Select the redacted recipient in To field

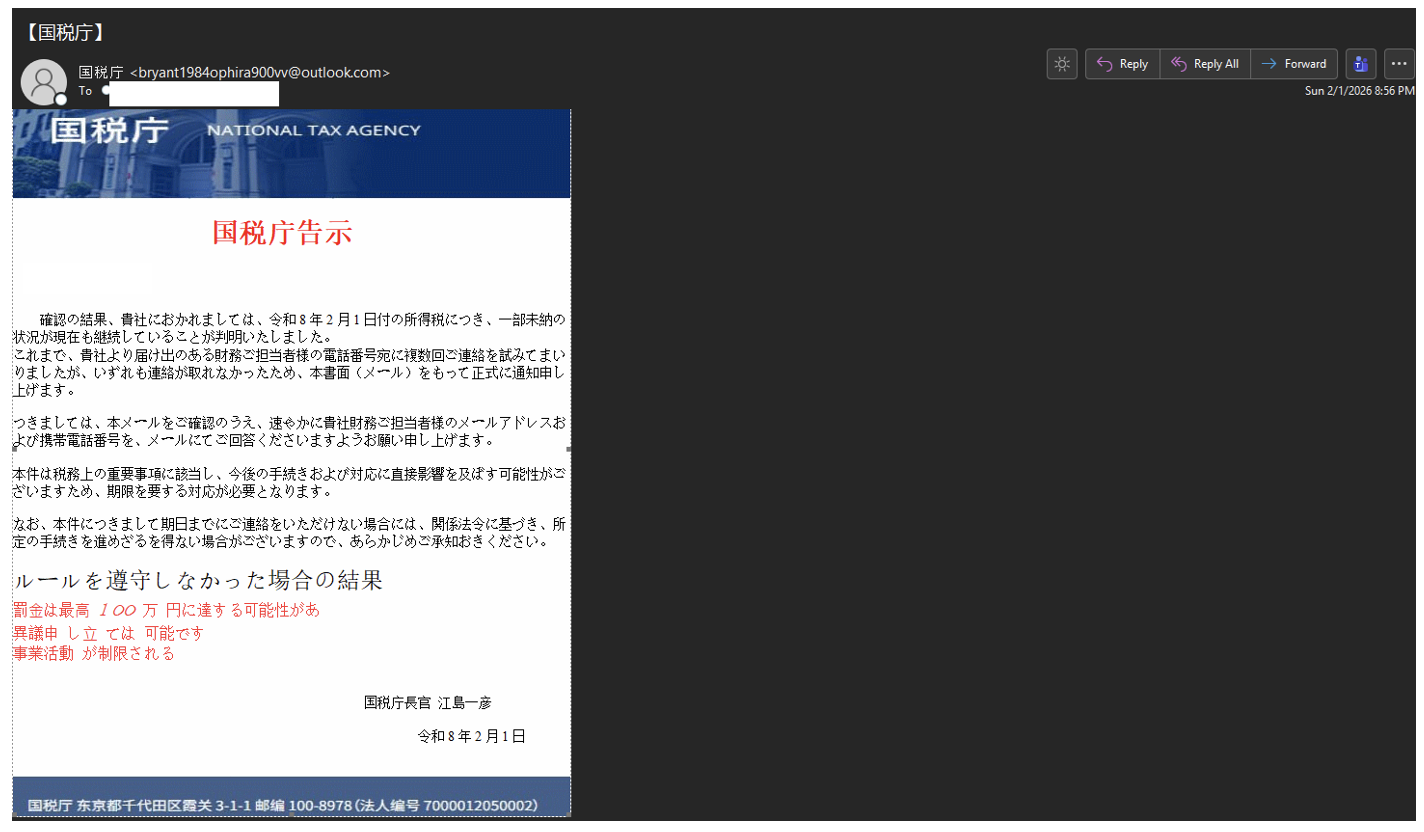(x=193, y=93)
